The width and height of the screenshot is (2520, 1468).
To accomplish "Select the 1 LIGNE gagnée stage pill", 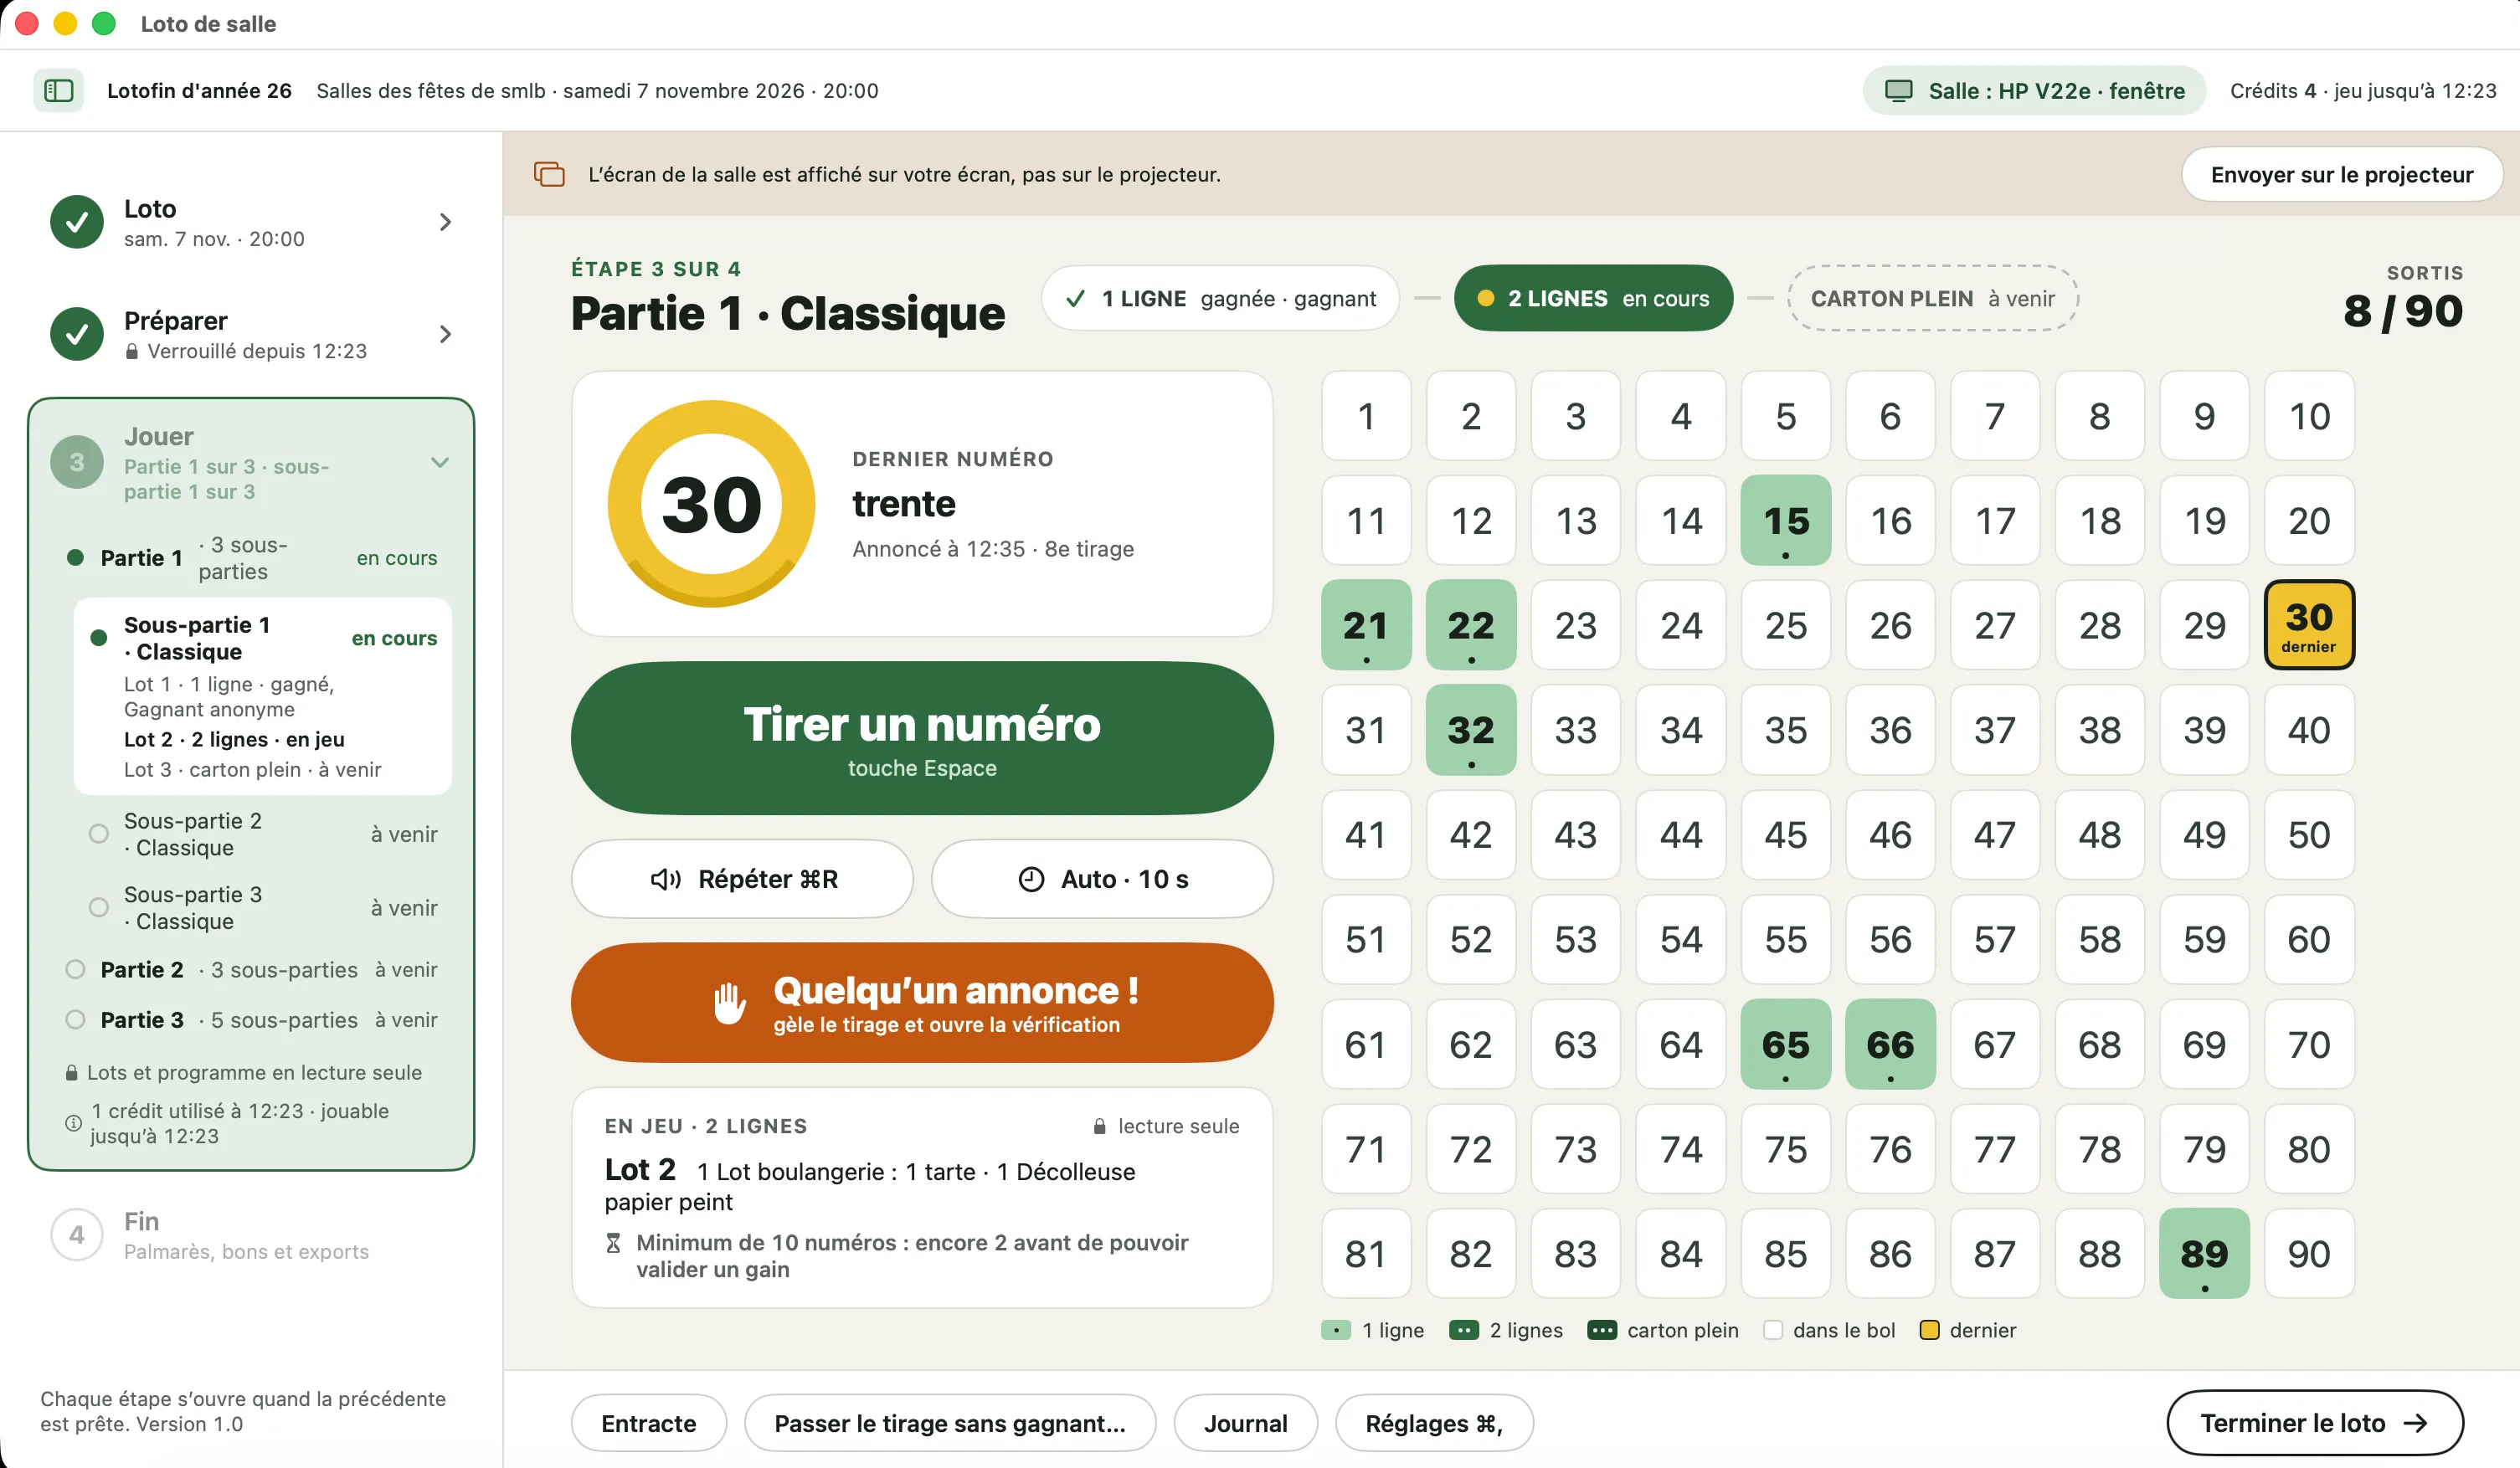I will [x=1220, y=298].
